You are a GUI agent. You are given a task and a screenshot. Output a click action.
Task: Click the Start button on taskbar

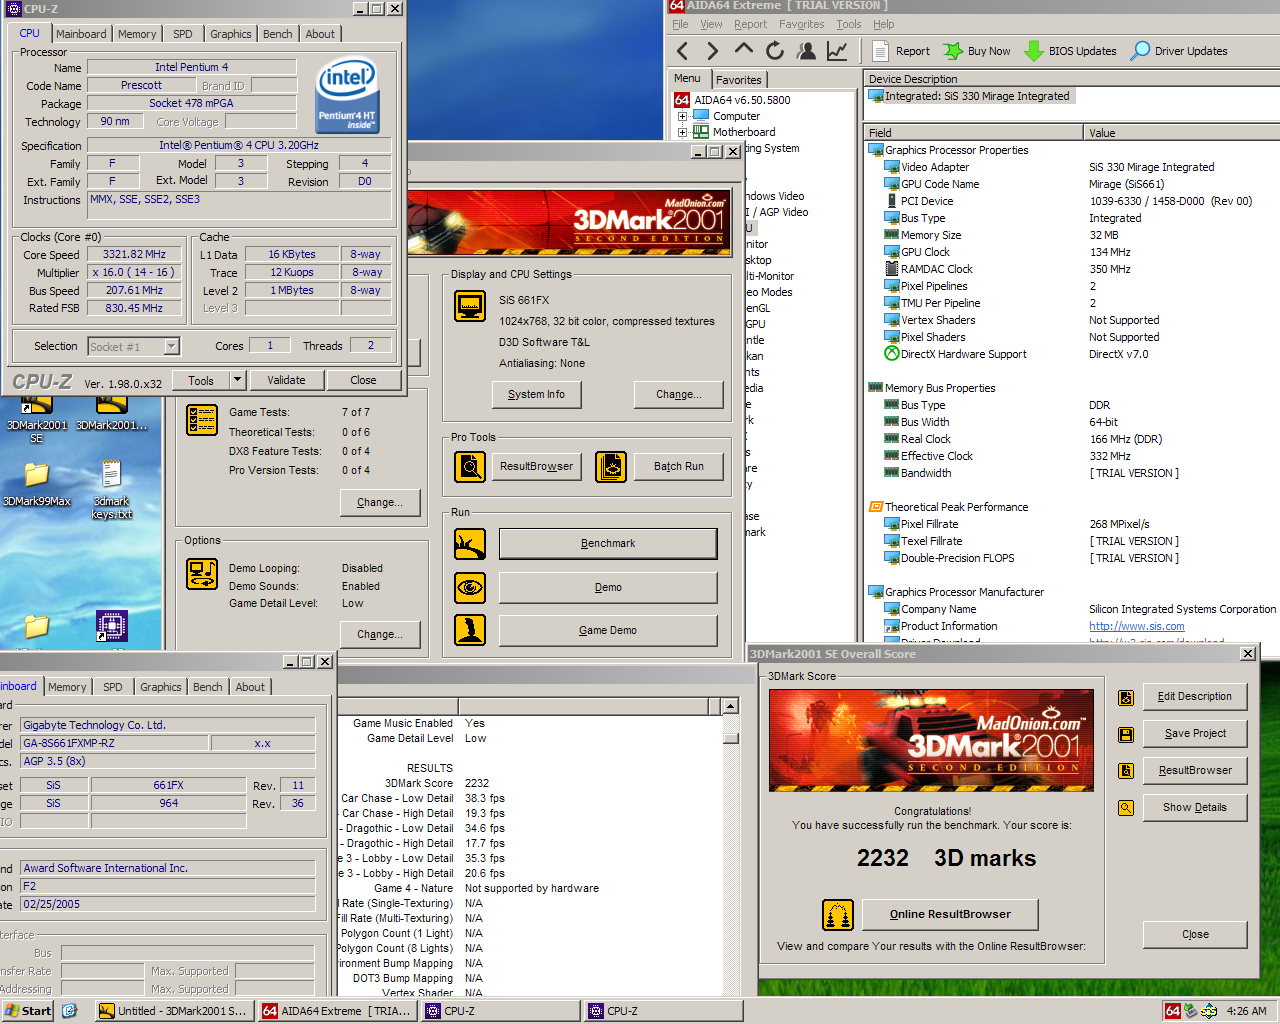click(x=28, y=1011)
